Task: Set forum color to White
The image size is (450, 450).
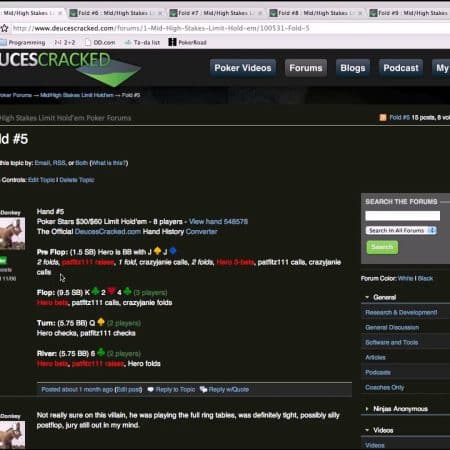Action: tap(405, 278)
